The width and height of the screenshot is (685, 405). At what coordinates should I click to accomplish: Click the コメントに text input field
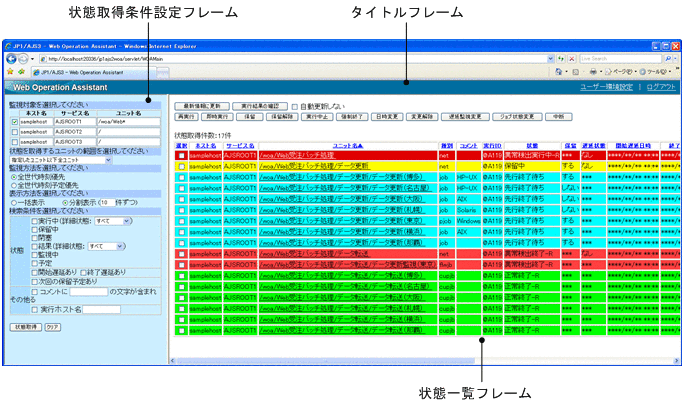point(89,291)
